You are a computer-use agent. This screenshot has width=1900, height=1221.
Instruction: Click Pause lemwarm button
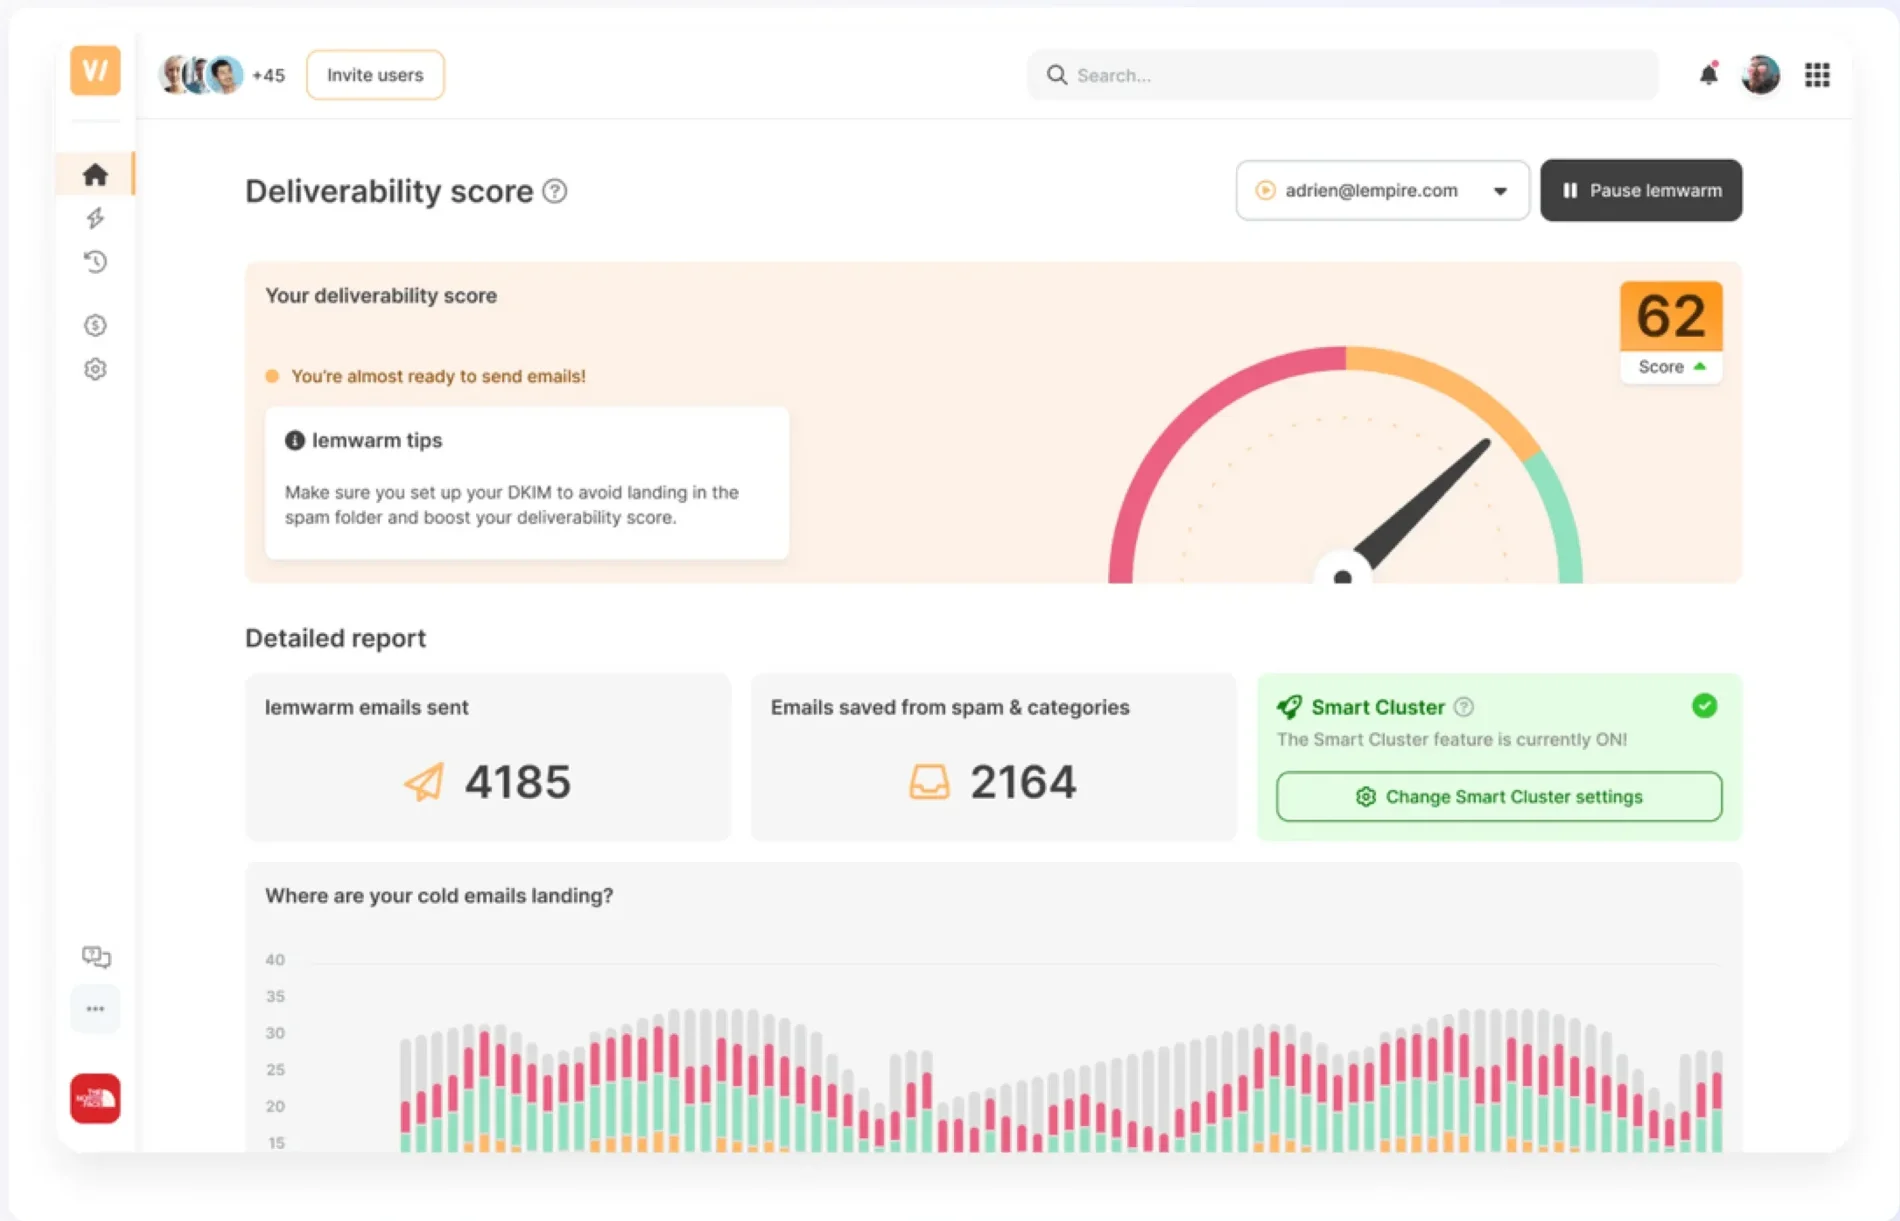[x=1641, y=190]
